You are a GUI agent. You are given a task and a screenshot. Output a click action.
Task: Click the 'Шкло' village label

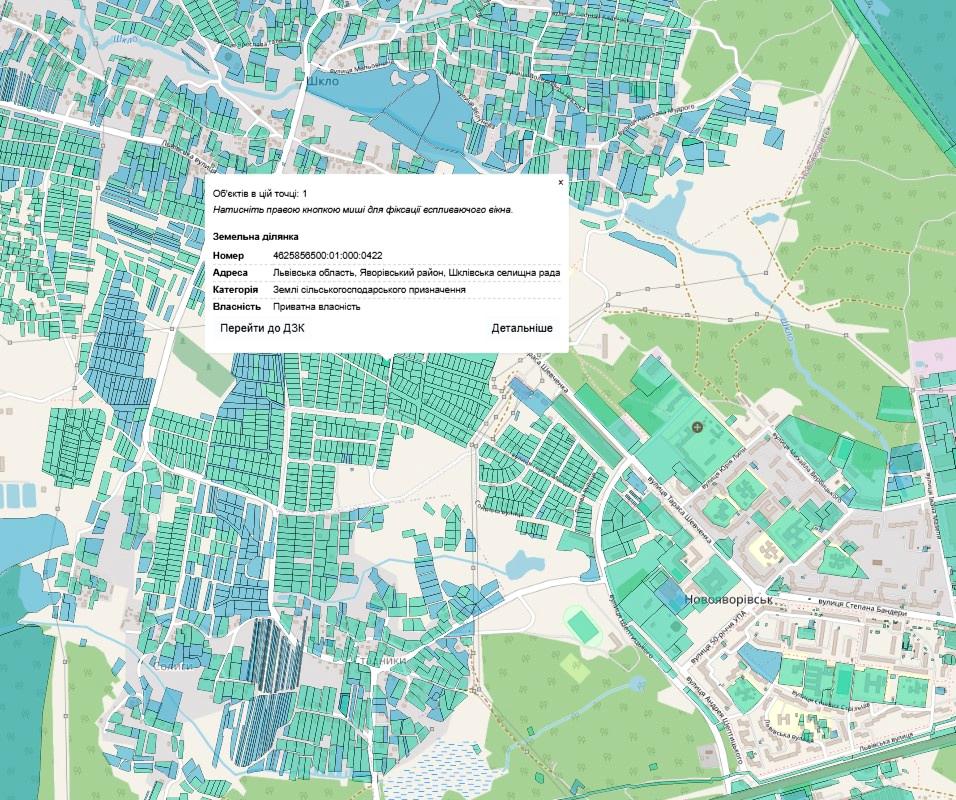(324, 82)
